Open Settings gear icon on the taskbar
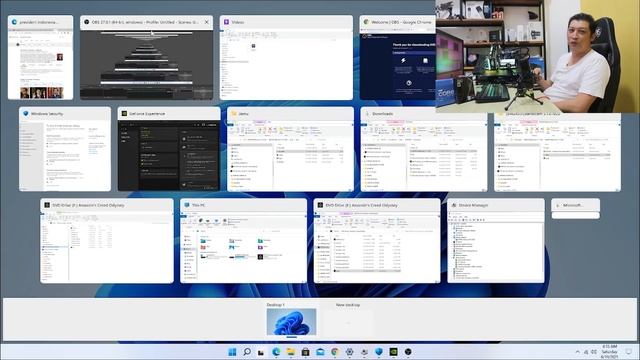 tap(349, 352)
